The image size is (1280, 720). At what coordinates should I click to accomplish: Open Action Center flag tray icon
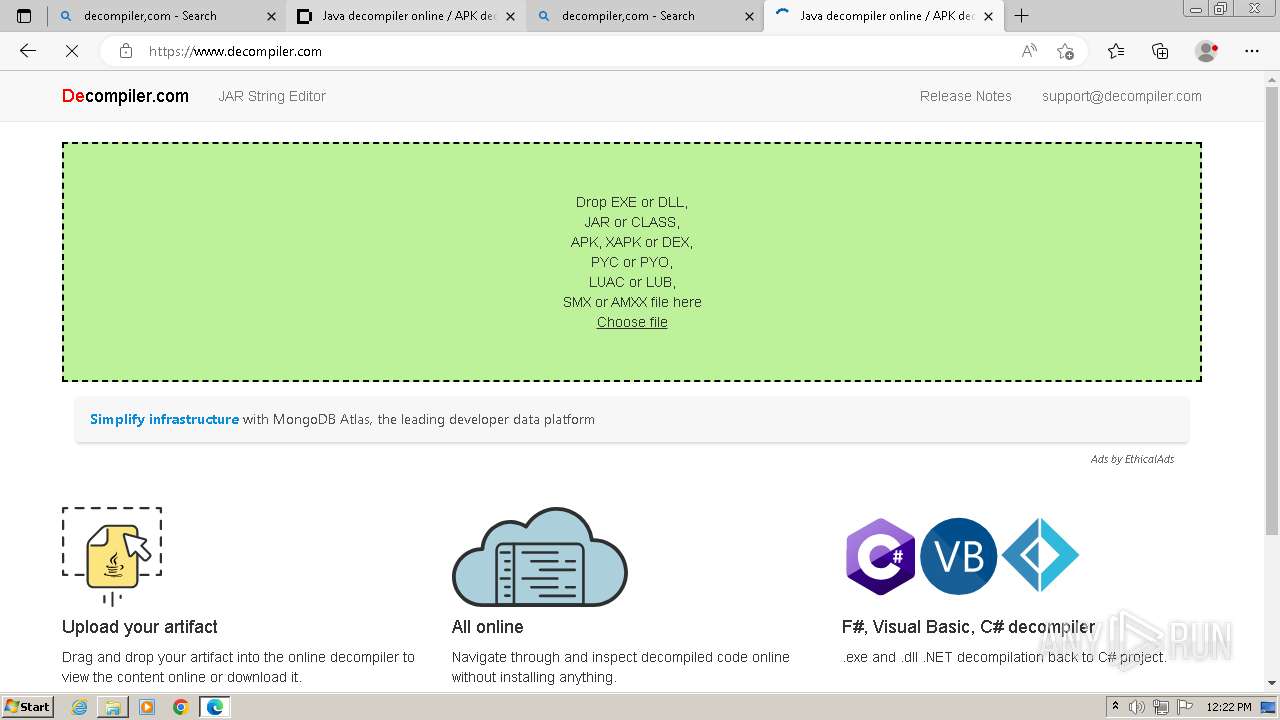(x=1184, y=707)
